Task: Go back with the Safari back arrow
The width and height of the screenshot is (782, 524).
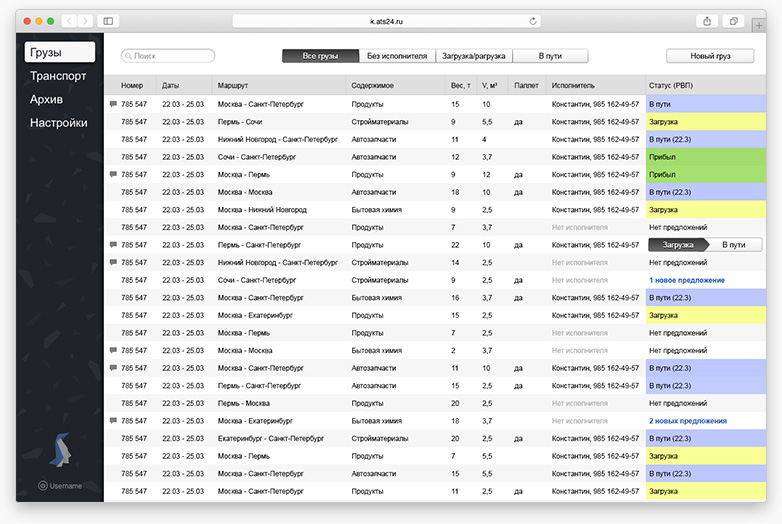Action: tap(69, 21)
